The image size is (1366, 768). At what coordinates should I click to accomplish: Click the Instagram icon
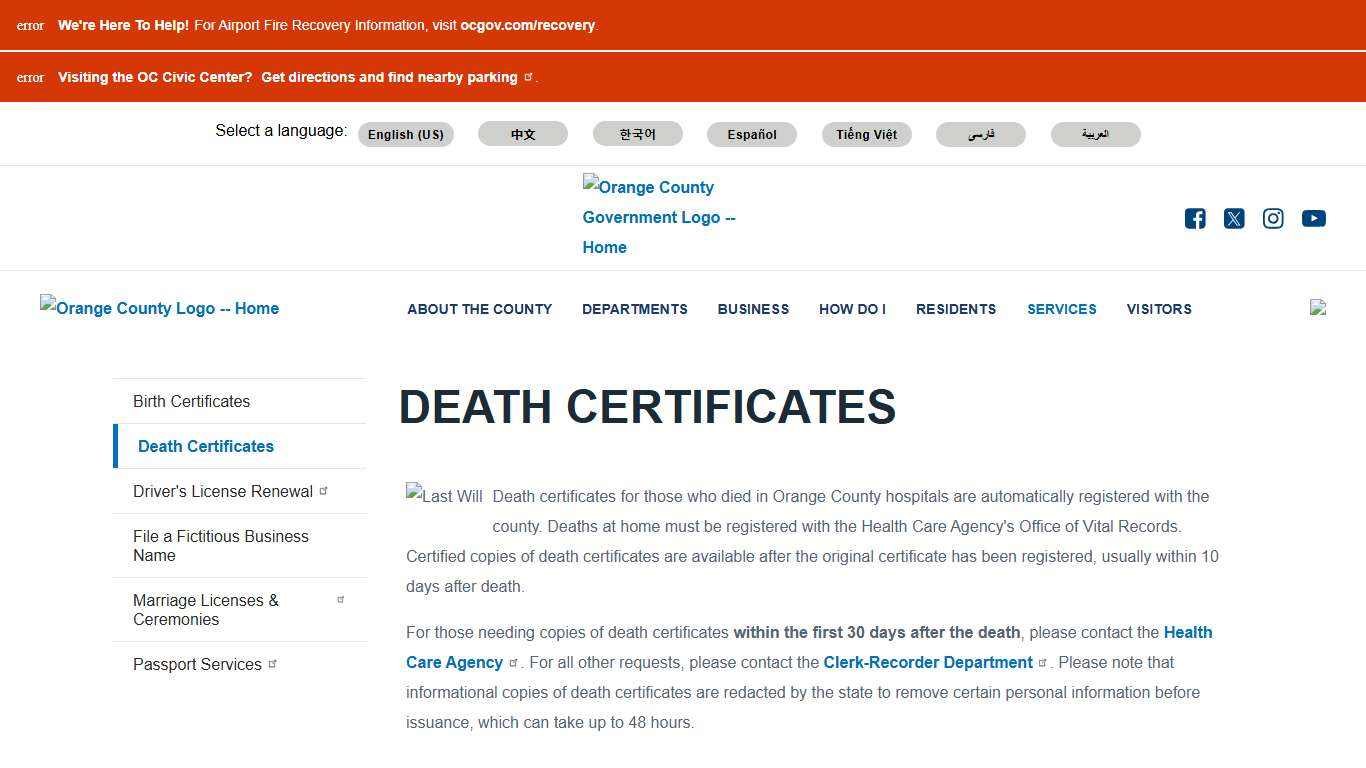point(1273,218)
